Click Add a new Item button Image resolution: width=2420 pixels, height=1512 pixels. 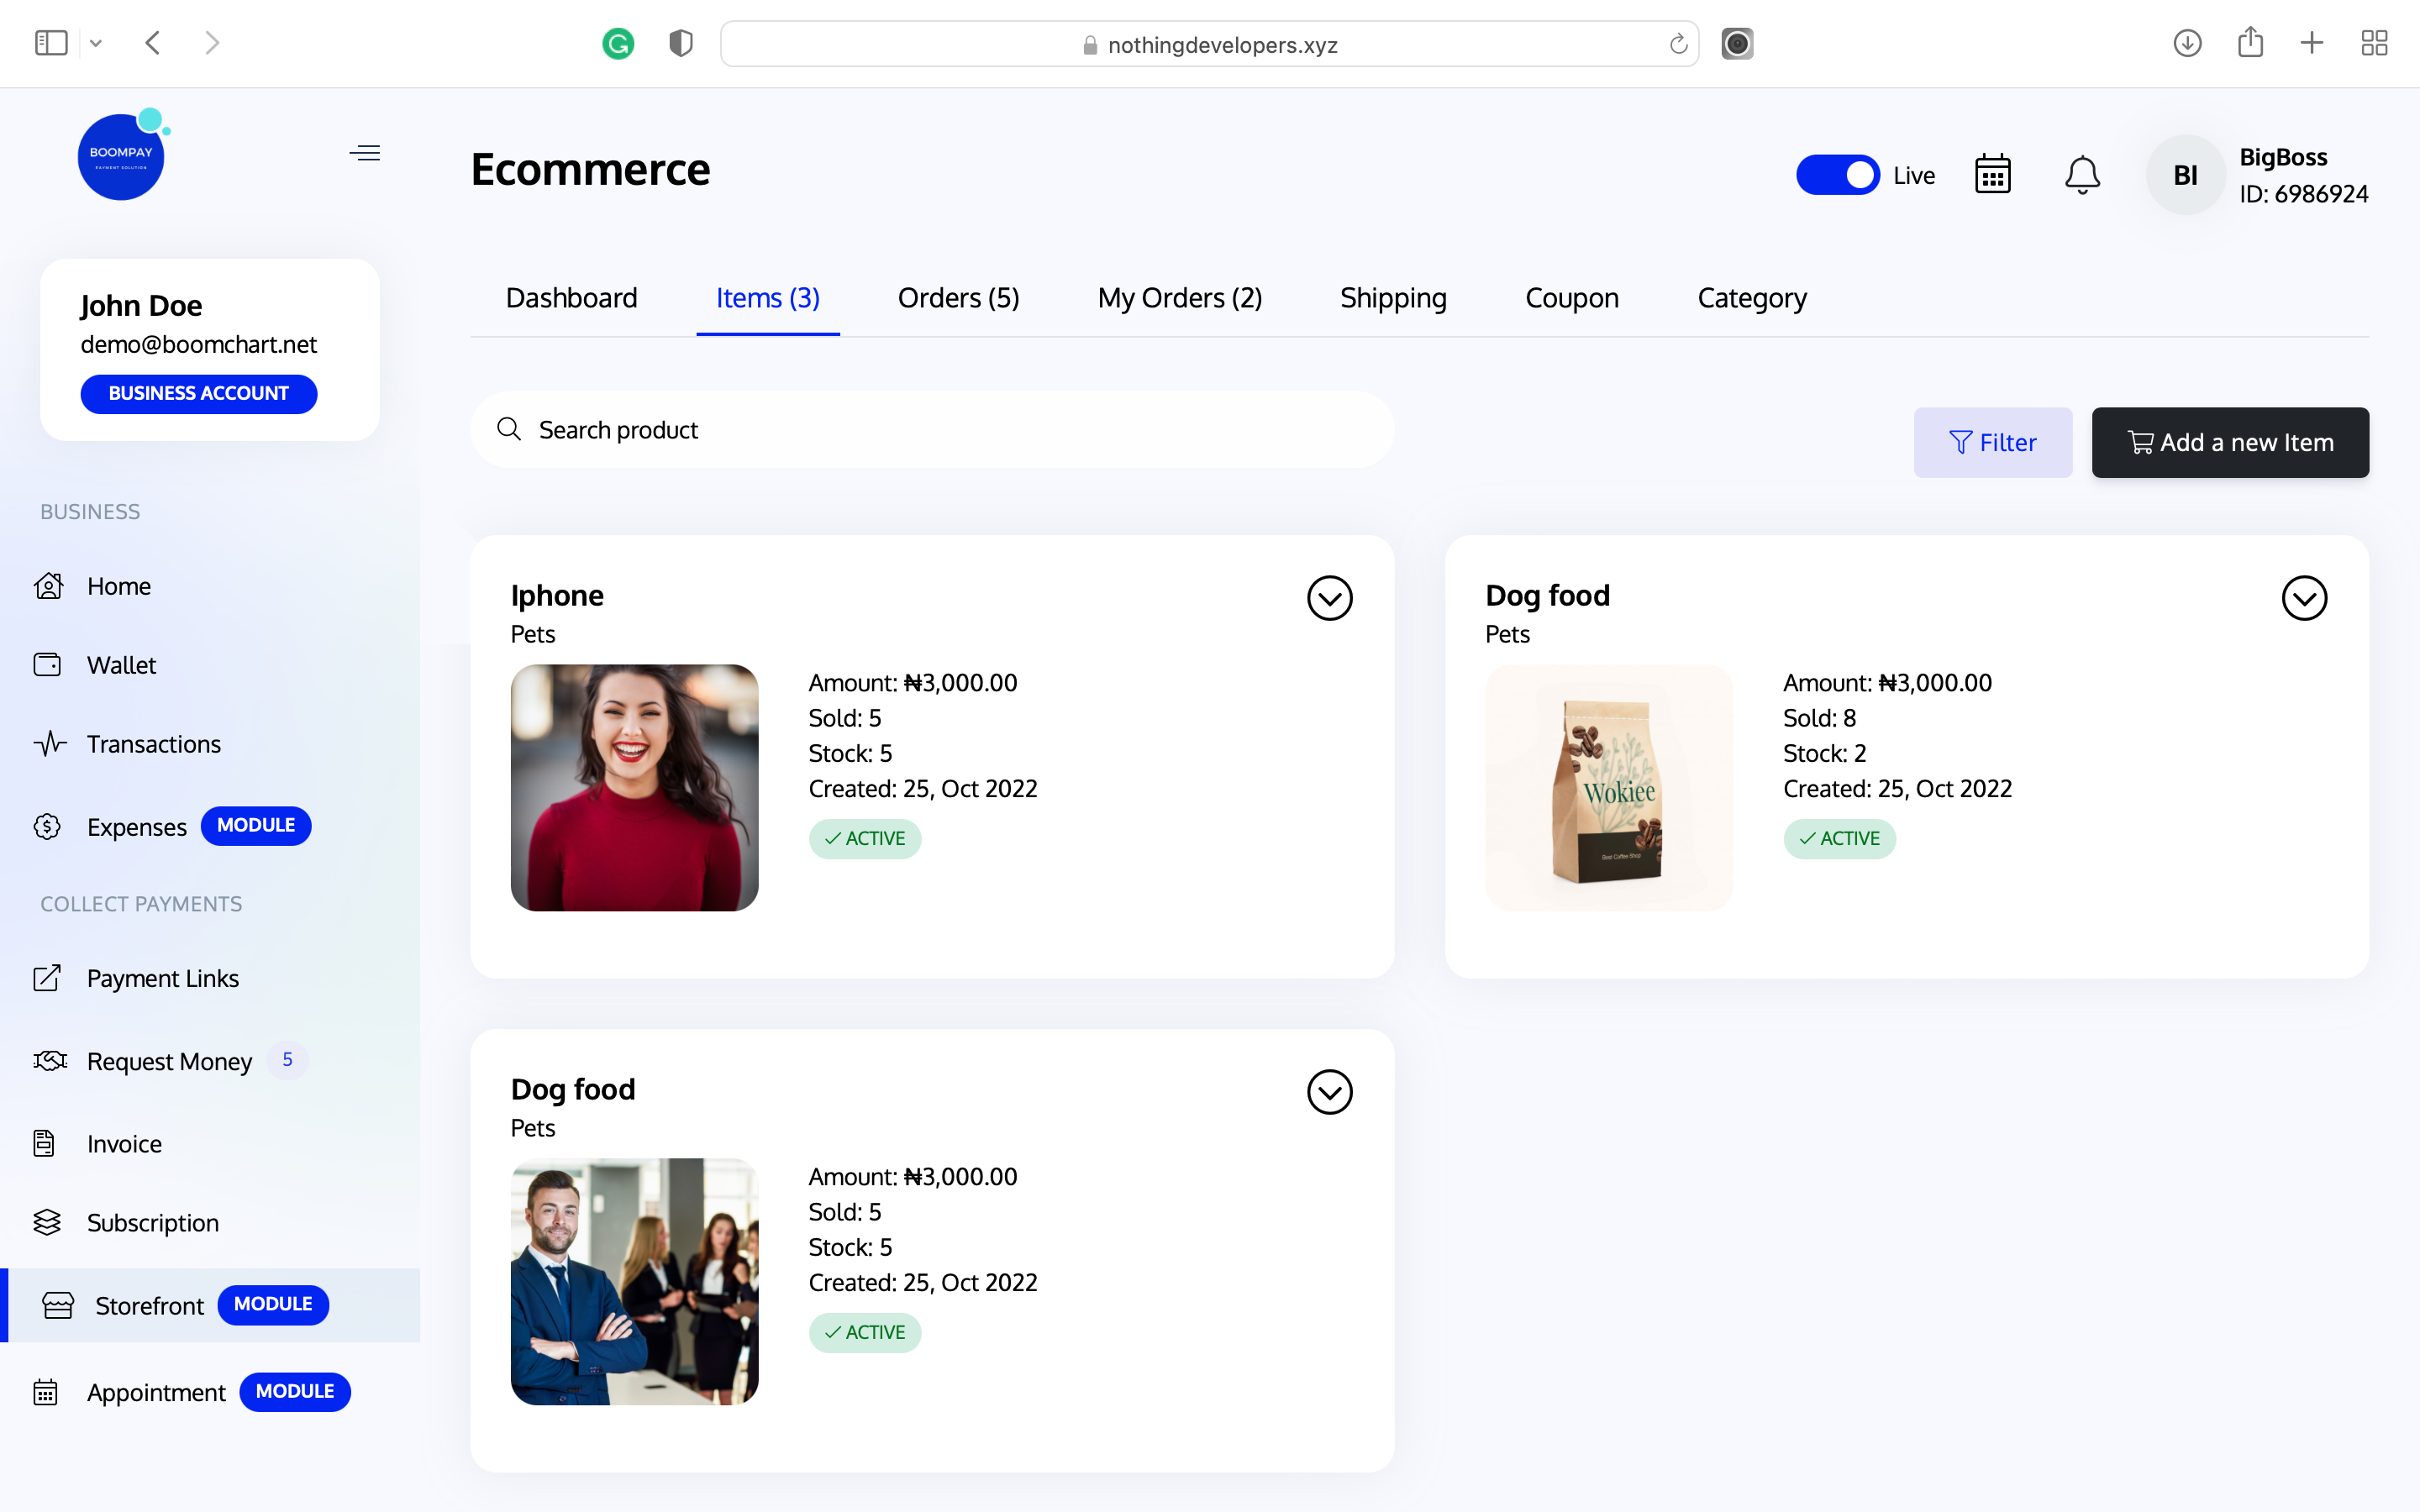pos(2230,443)
